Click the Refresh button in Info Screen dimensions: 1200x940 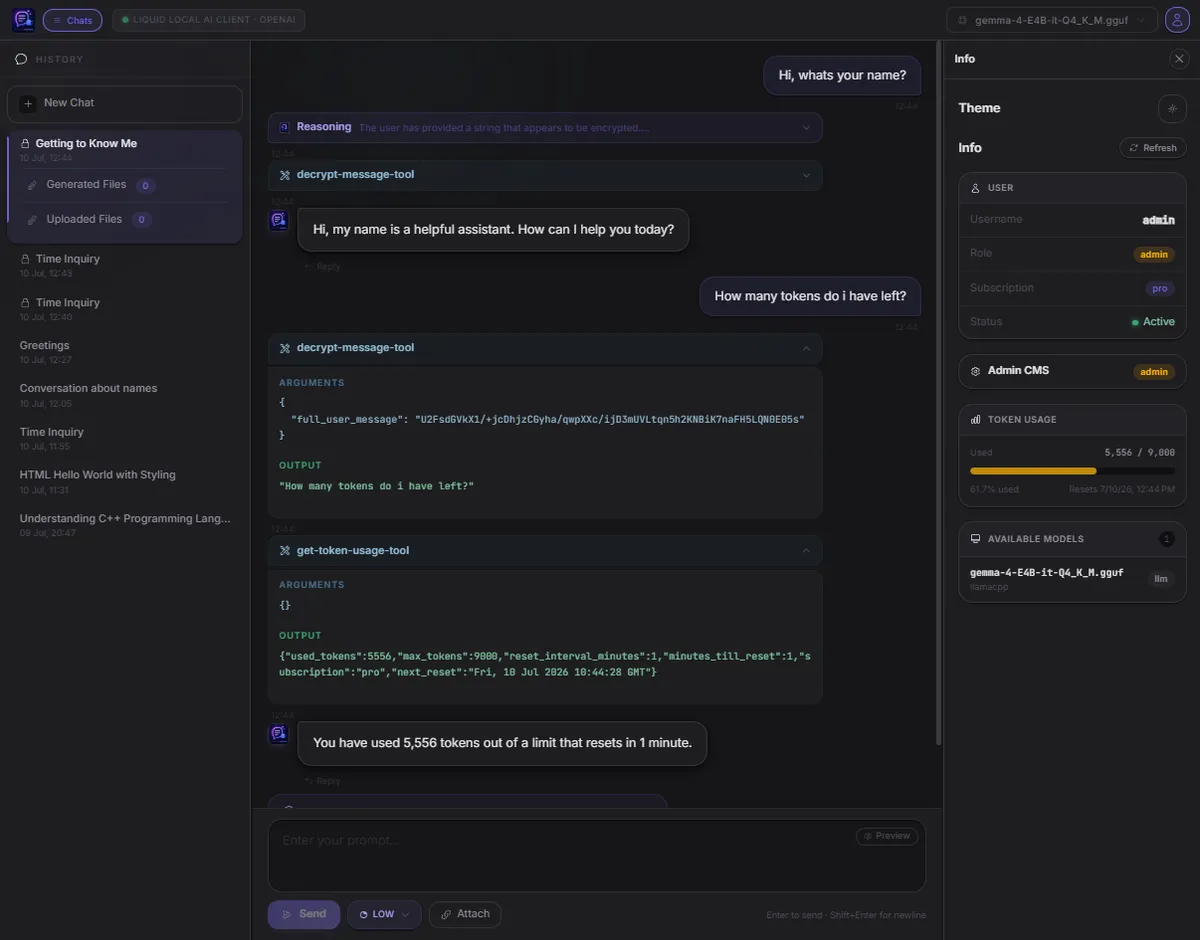pos(1153,148)
